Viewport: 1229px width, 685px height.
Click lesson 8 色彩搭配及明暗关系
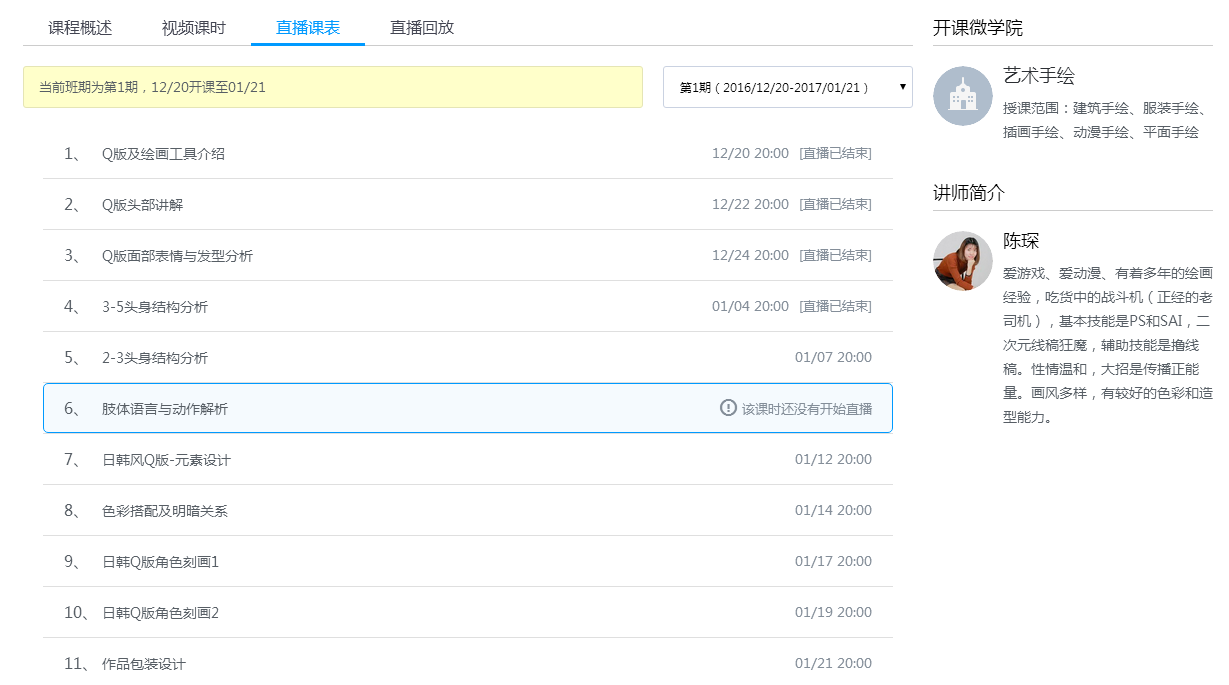pyautogui.click(x=165, y=511)
